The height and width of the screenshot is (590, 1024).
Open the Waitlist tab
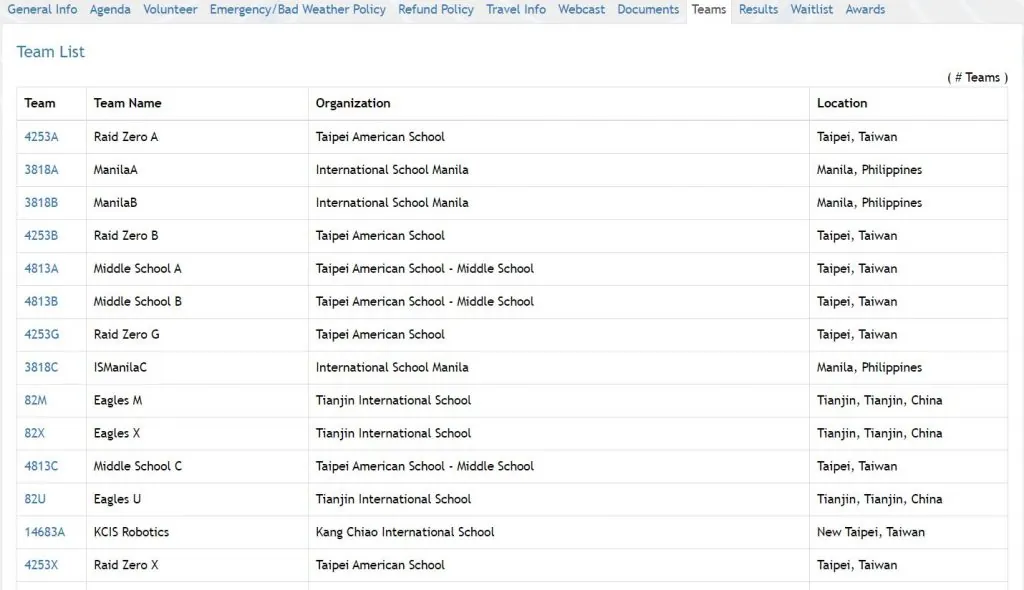tap(811, 10)
